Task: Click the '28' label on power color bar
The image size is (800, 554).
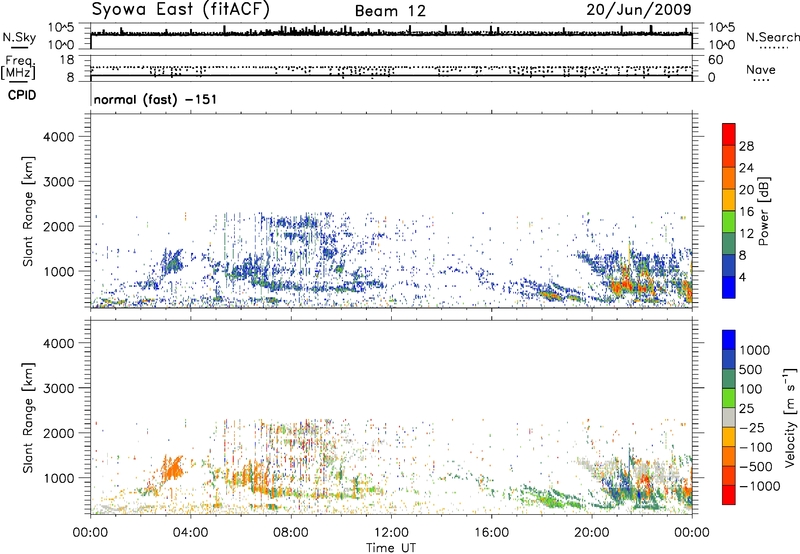Action: click(746, 146)
